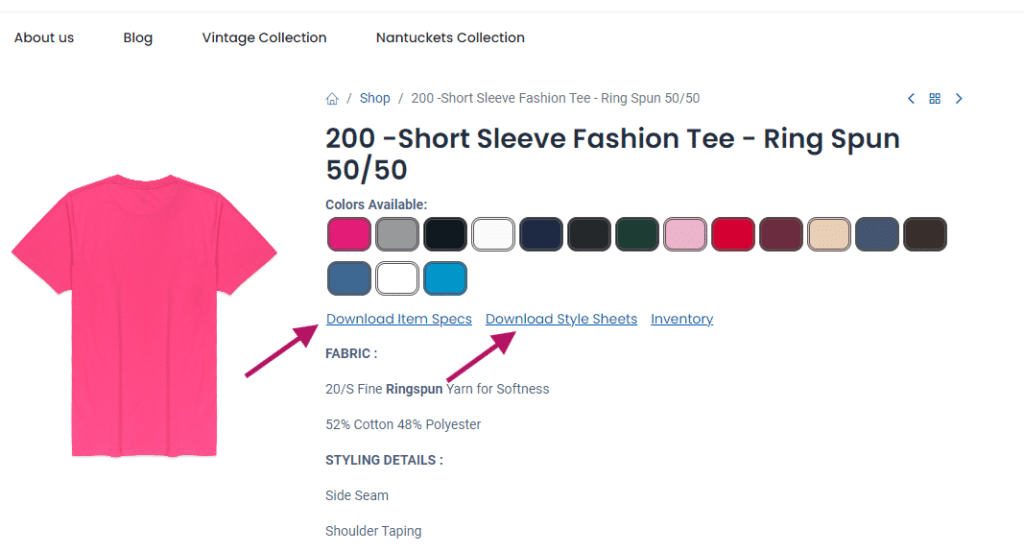Open the Inventory link
The image size is (1024, 552).
pos(682,319)
